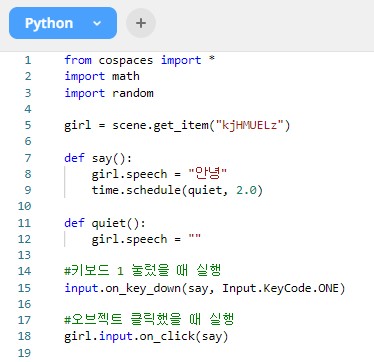Click the input.on_key_down(say, Input.KeyCode.ONE) line
Image resolution: width=374 pixels, height=362 pixels.
[205, 288]
